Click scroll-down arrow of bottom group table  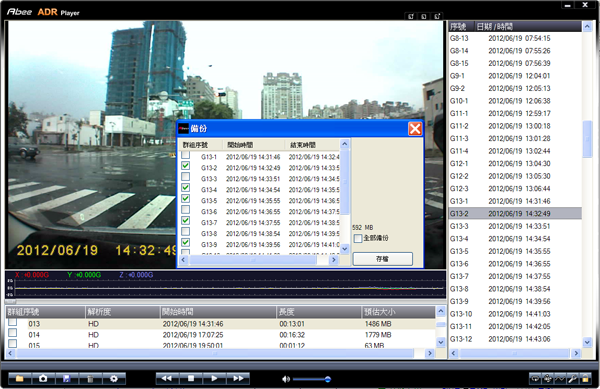(x=441, y=342)
